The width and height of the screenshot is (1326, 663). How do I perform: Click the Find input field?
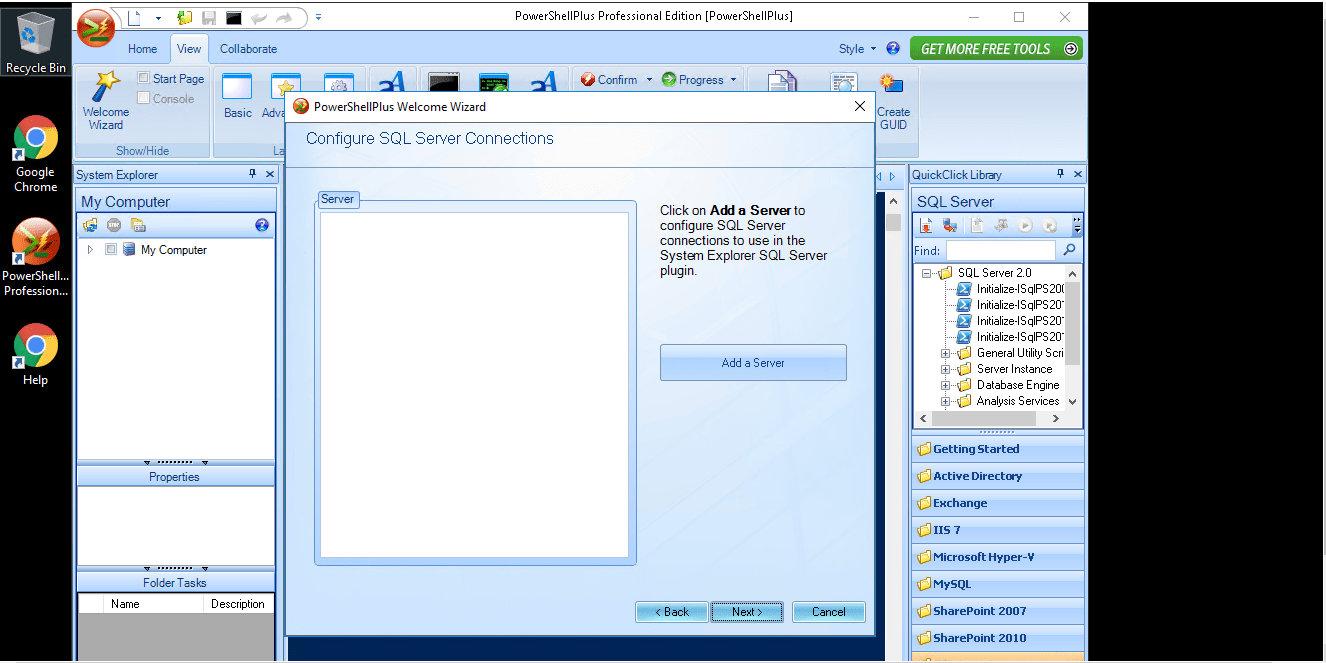tap(1000, 250)
